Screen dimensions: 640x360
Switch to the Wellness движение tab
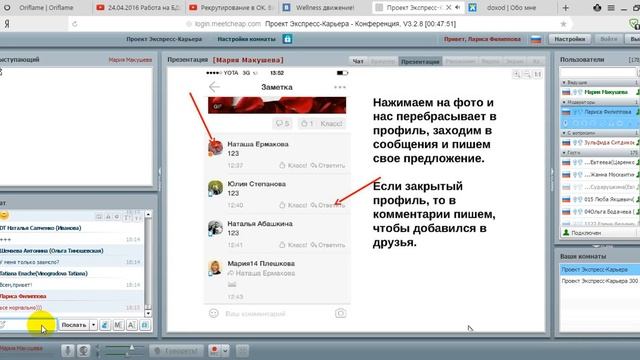[324, 8]
